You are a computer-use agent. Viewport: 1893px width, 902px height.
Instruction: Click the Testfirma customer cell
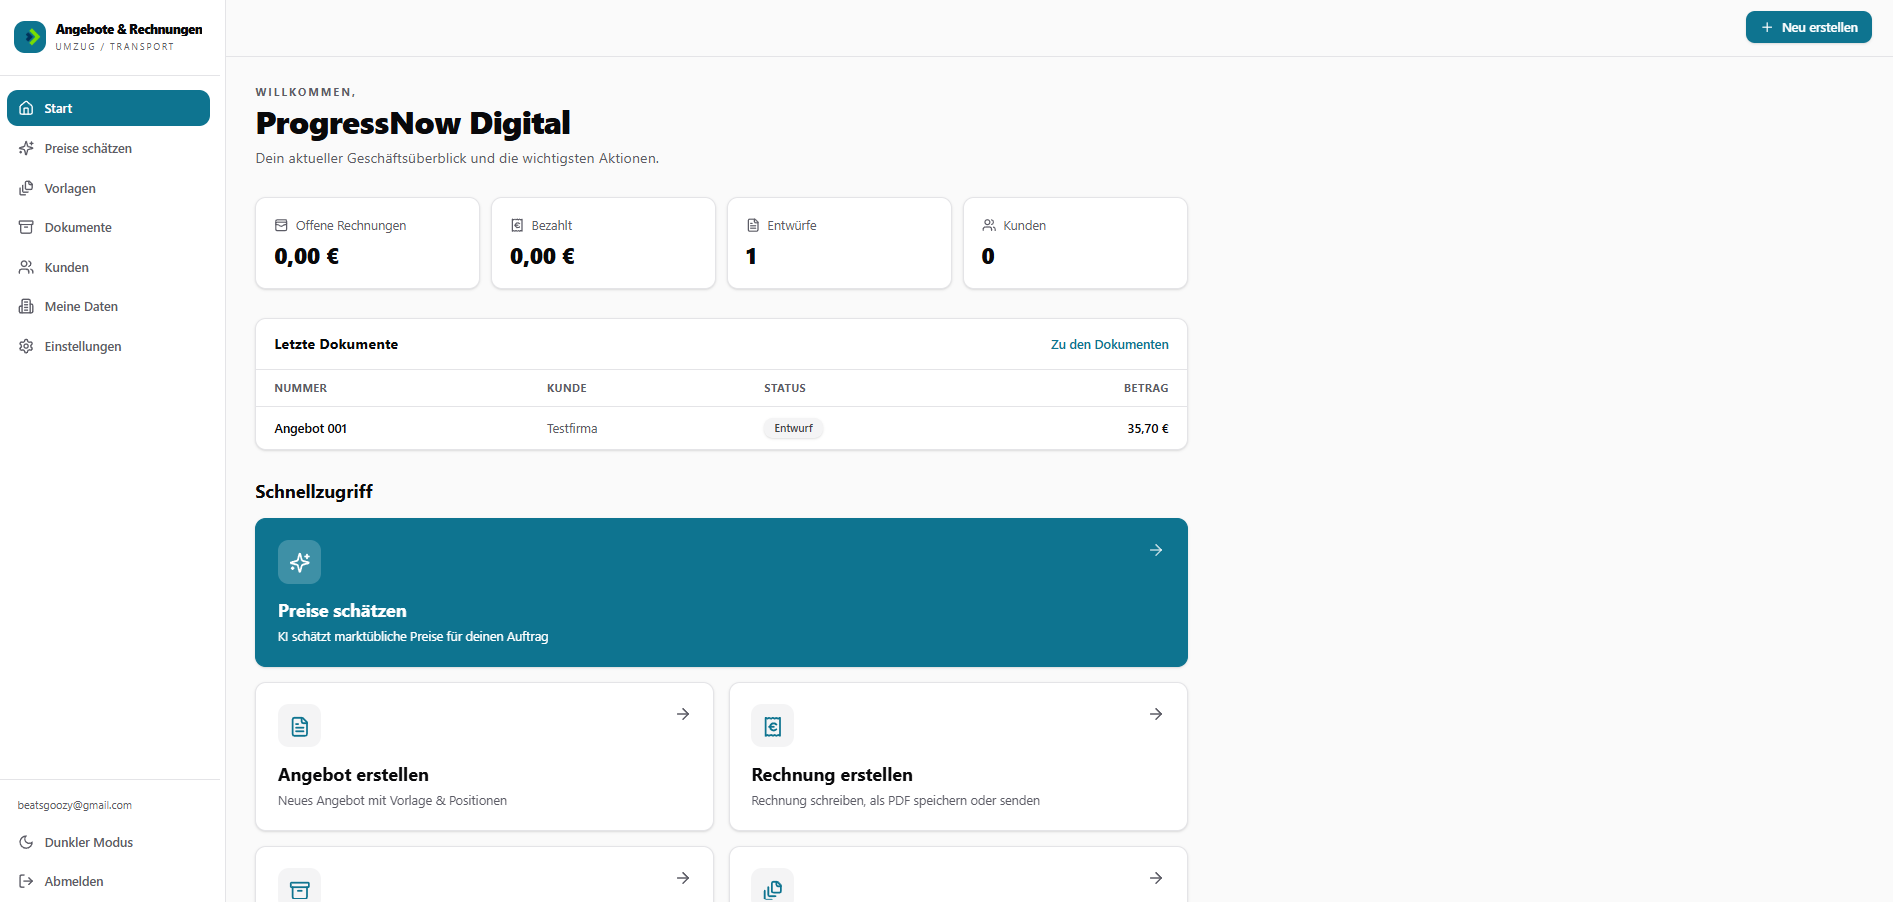572,428
